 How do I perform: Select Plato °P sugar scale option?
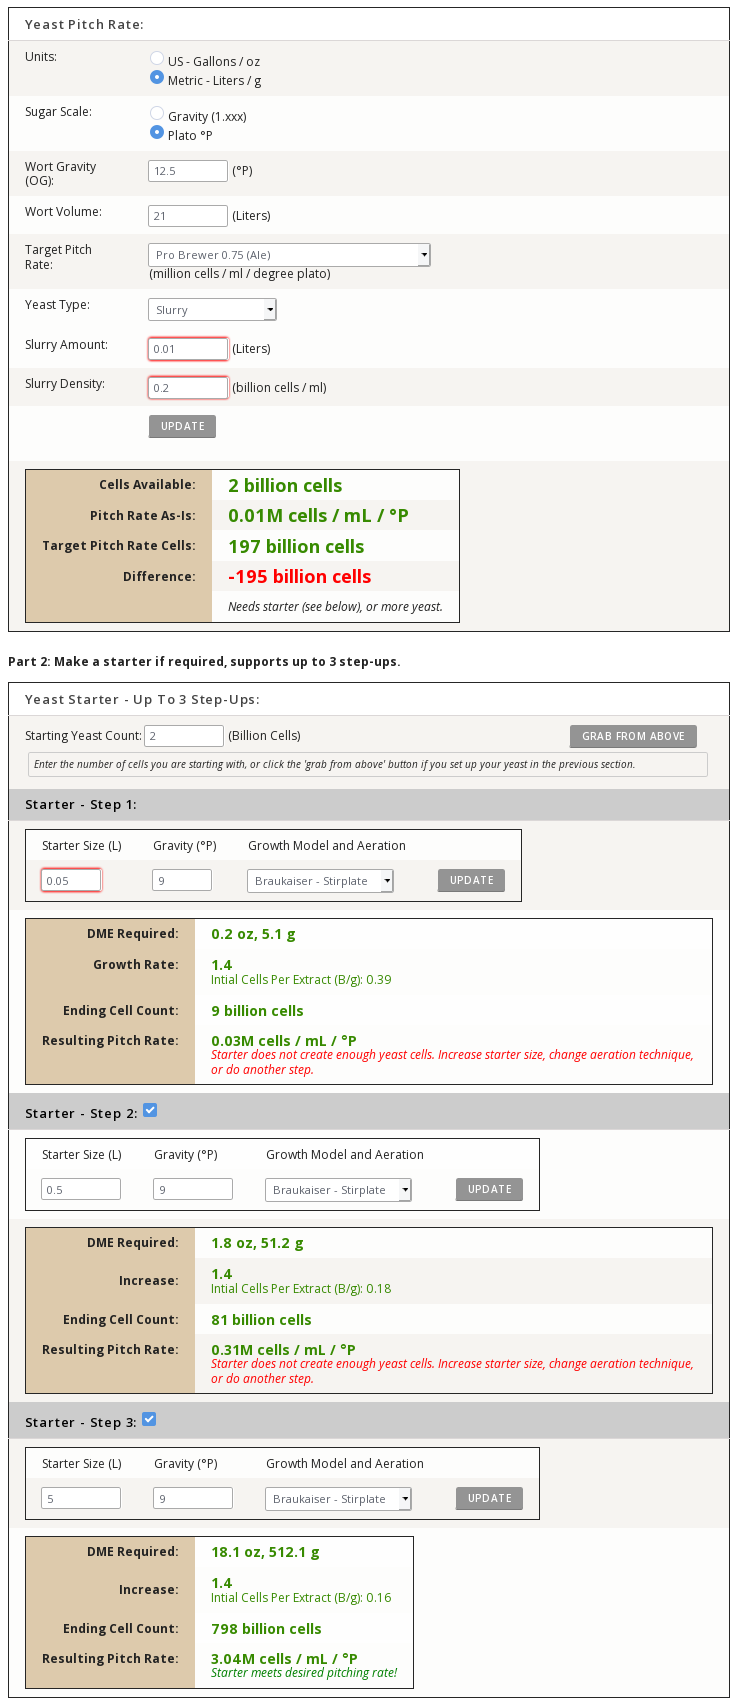coord(157,133)
